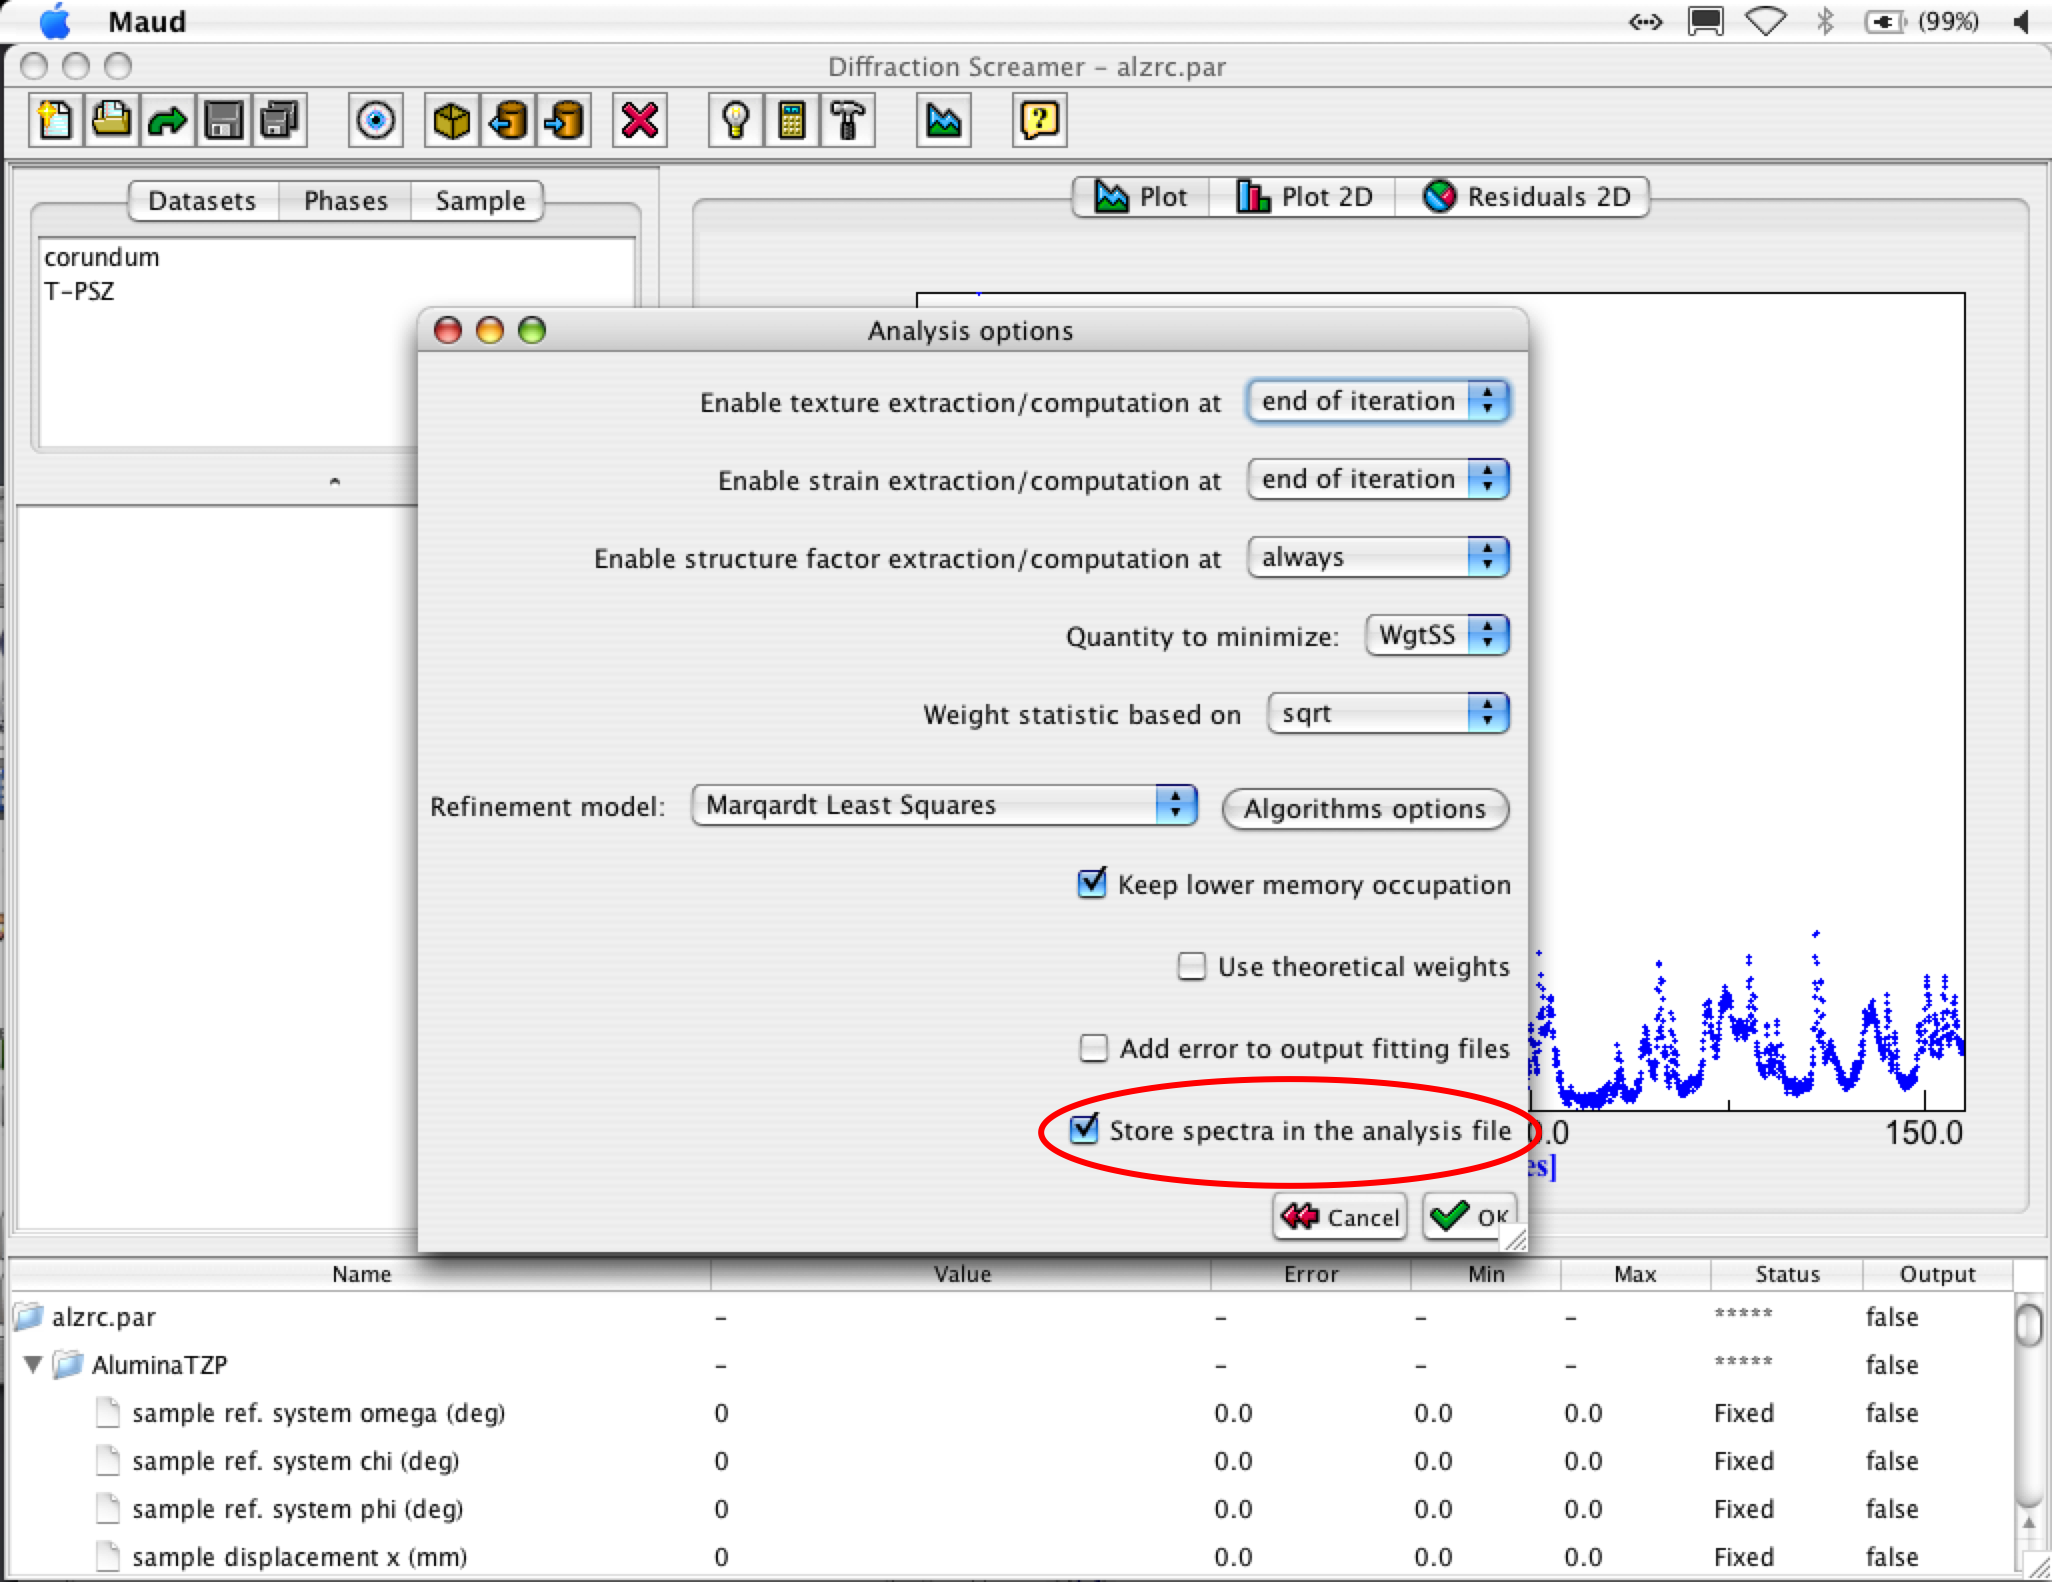Click the light bulb toolbar icon
The height and width of the screenshot is (1582, 2052).
(x=735, y=121)
